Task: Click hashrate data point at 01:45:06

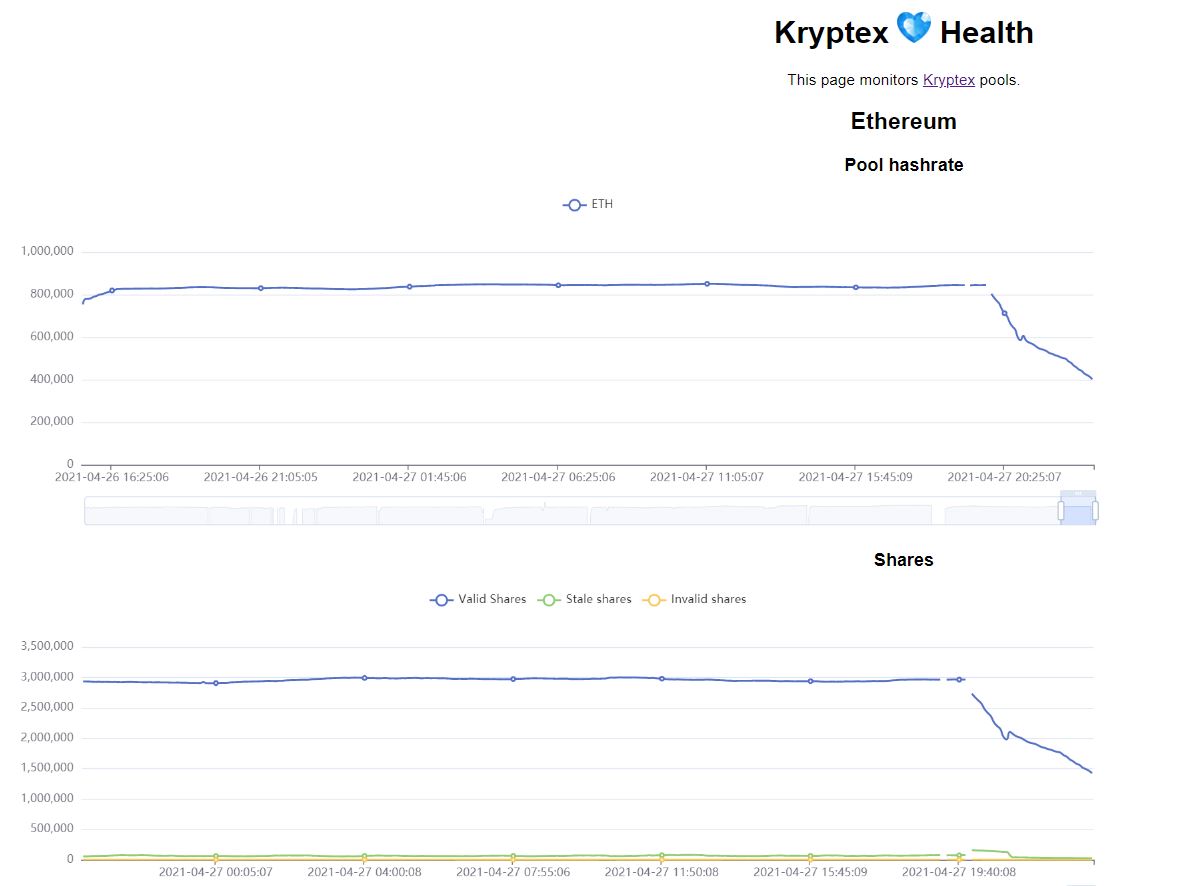Action: 410,287
